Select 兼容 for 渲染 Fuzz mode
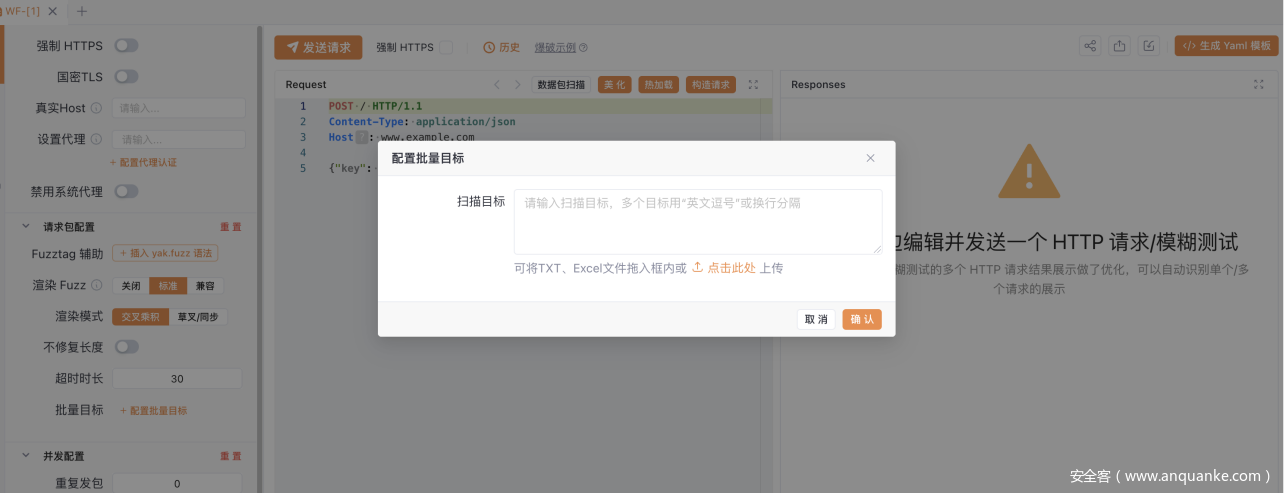The height and width of the screenshot is (495, 1286). click(206, 286)
